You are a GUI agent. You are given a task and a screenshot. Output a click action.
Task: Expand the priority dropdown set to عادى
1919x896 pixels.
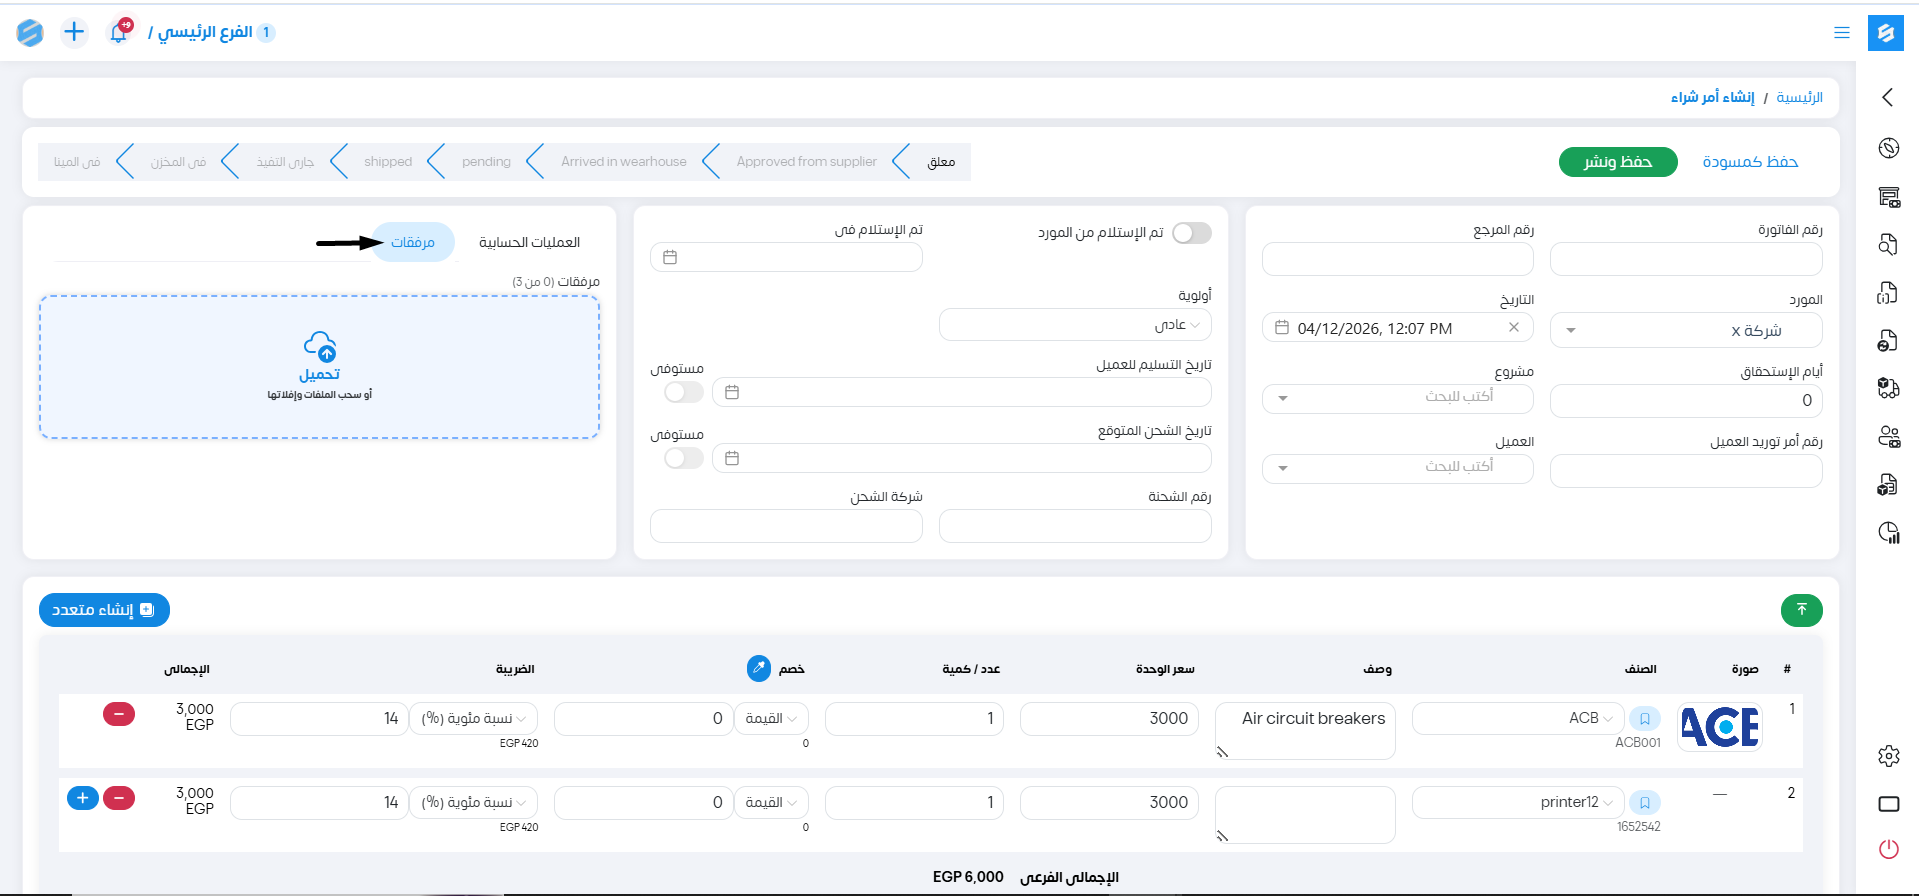[1075, 325]
